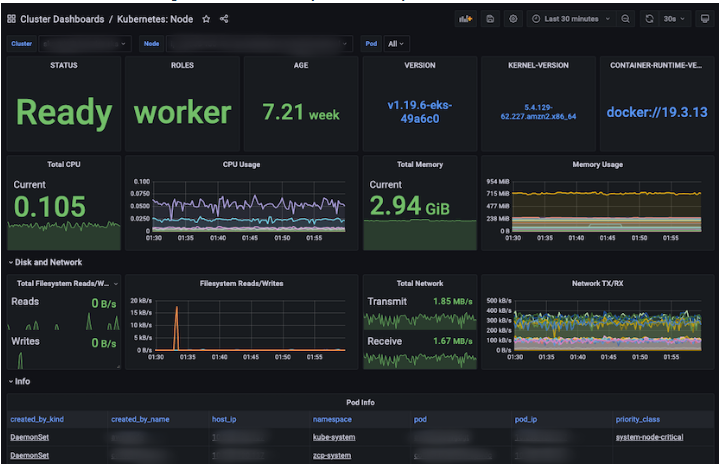The height and width of the screenshot is (467, 723).
Task: Click the share dashboard icon
Action: (224, 19)
